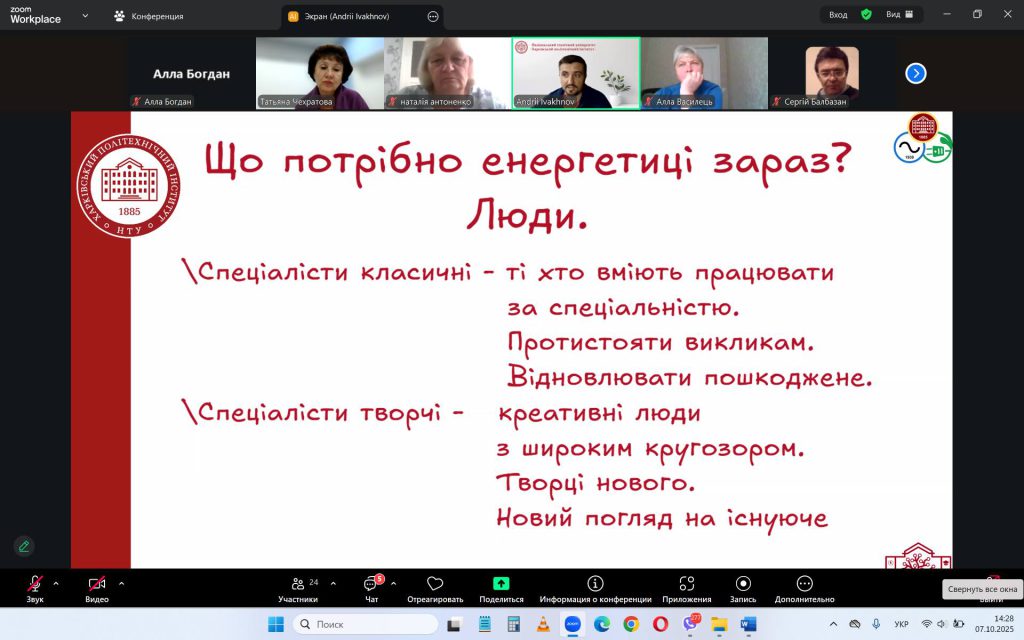Open Google Chrome from the taskbar

631,624
